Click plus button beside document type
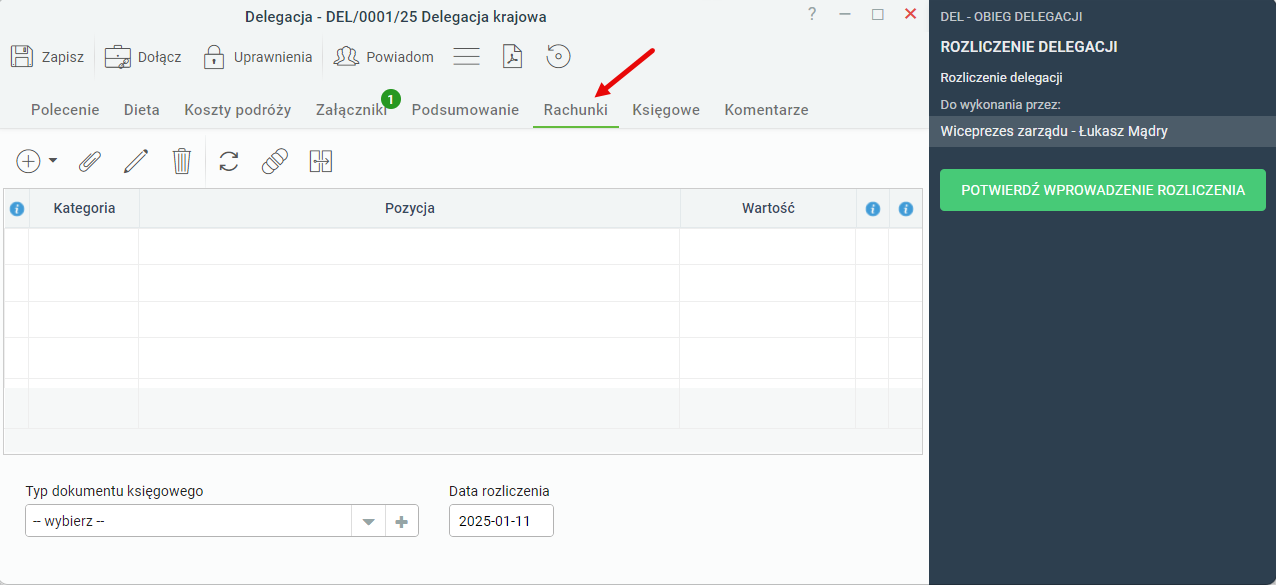1276x585 pixels. [402, 521]
